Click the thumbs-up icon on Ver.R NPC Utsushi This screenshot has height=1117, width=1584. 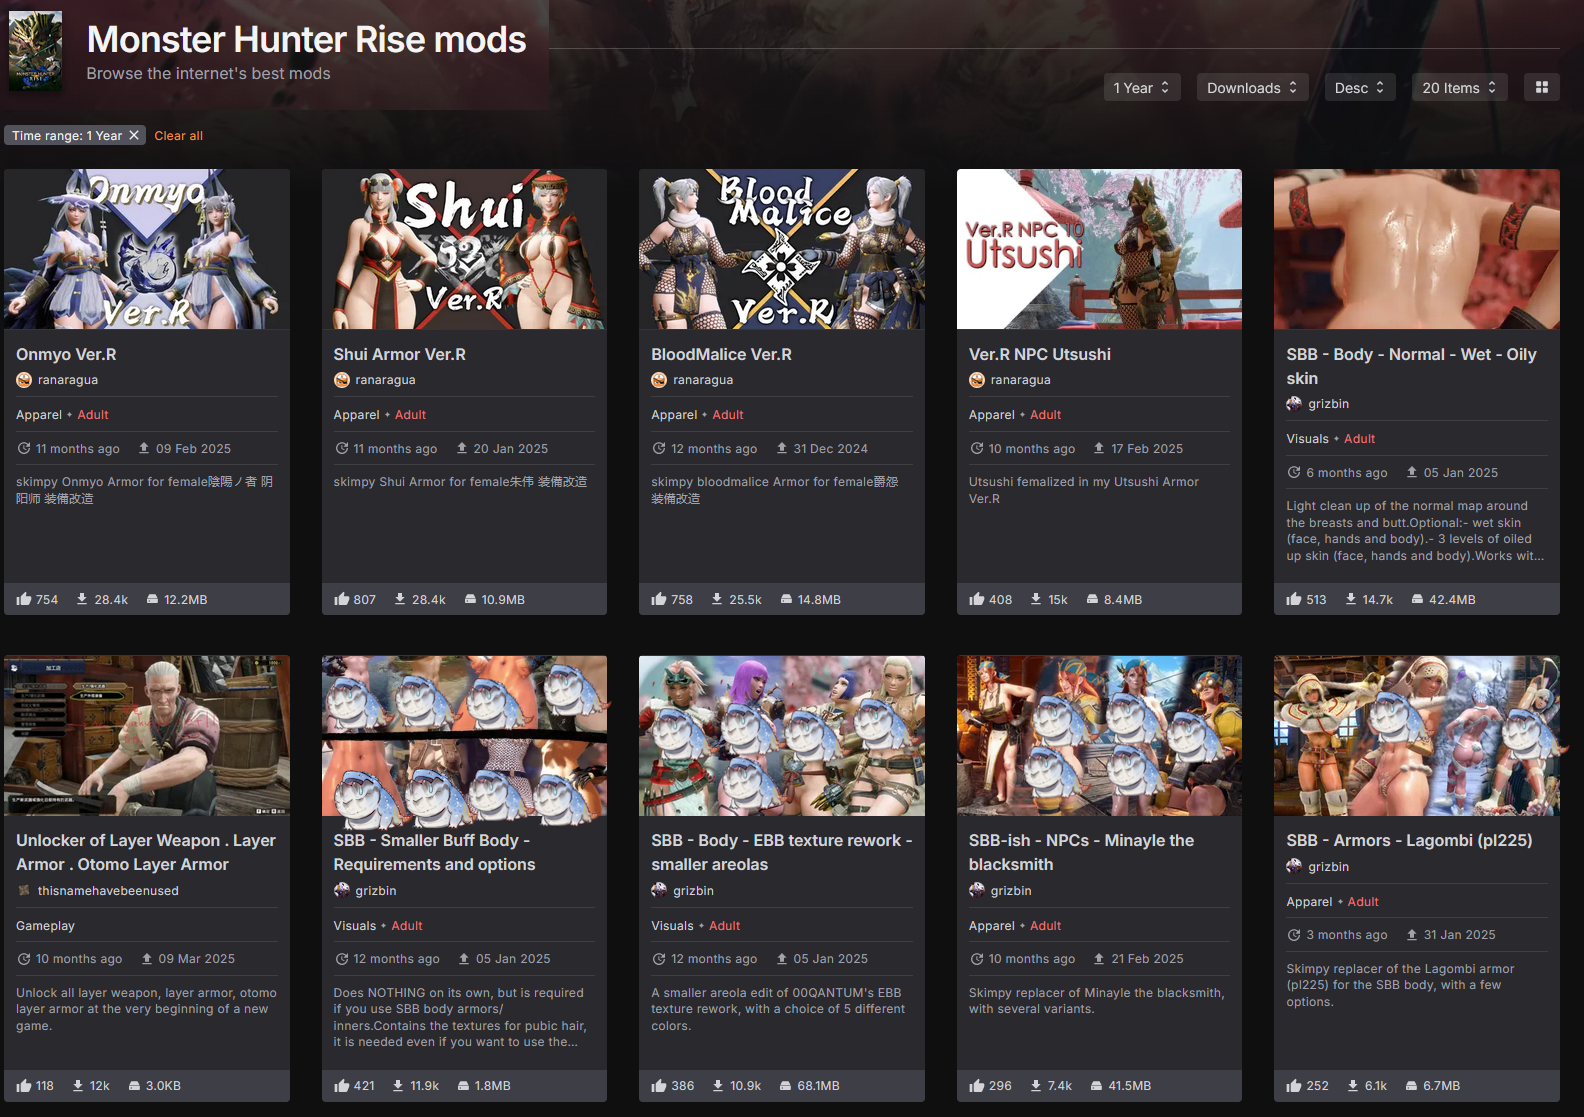(977, 599)
